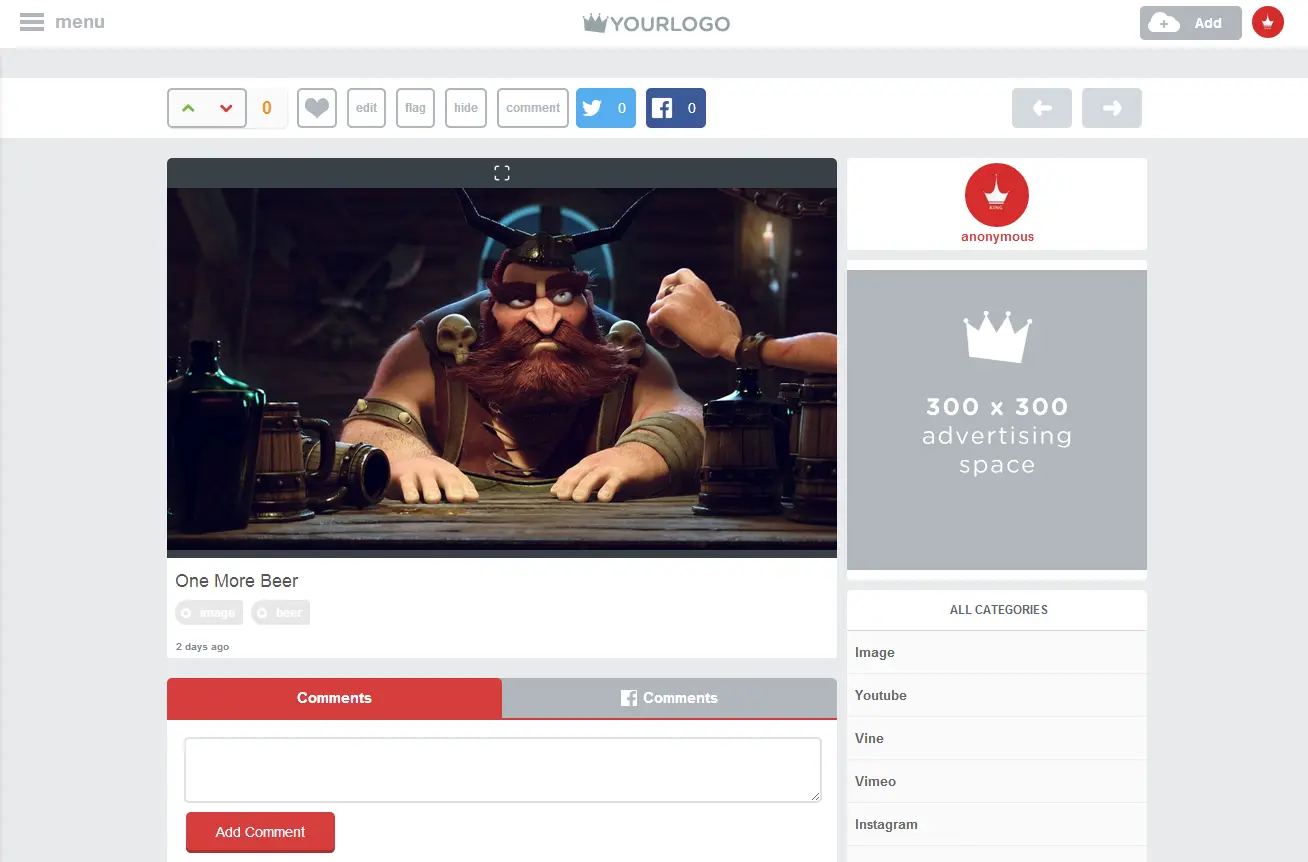The image size is (1308, 862).
Task: Go to next post arrow
Action: tap(1112, 108)
